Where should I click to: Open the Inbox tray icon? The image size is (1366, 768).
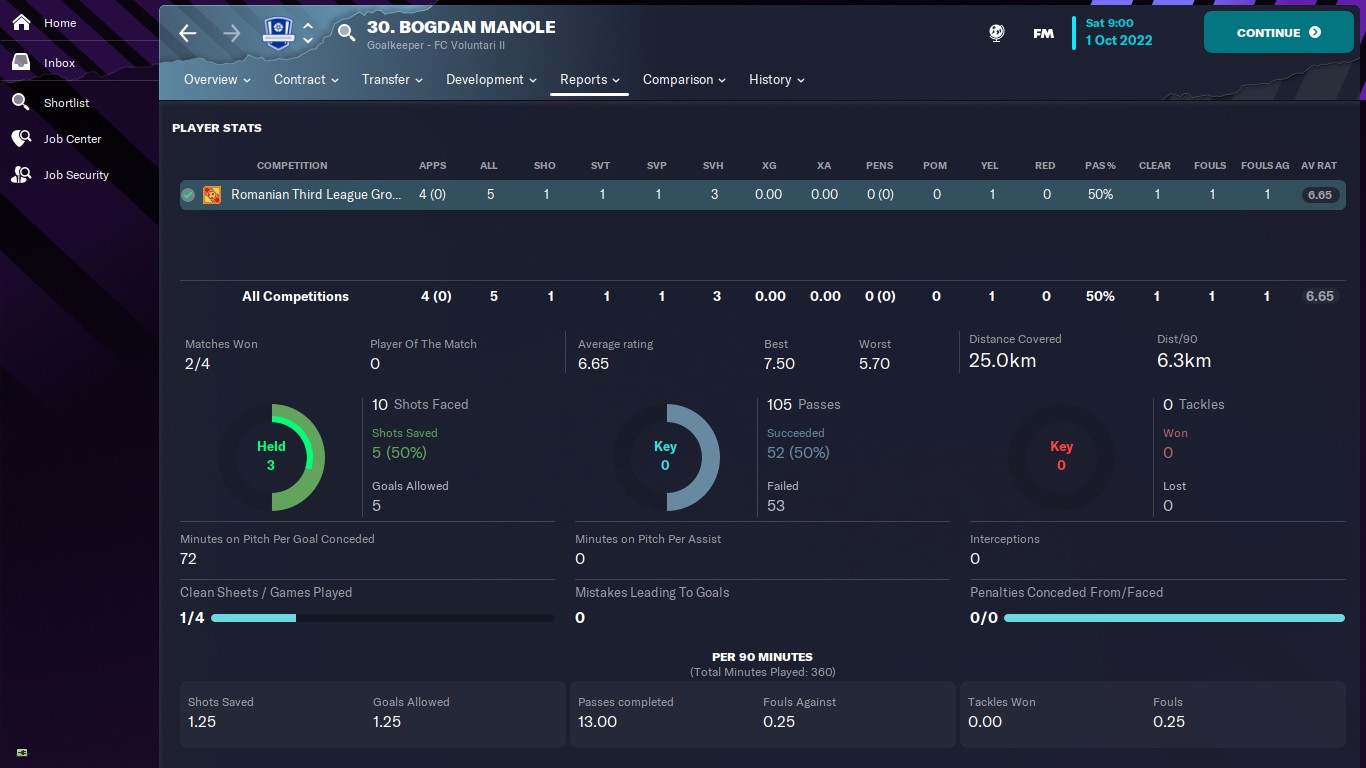click(21, 62)
